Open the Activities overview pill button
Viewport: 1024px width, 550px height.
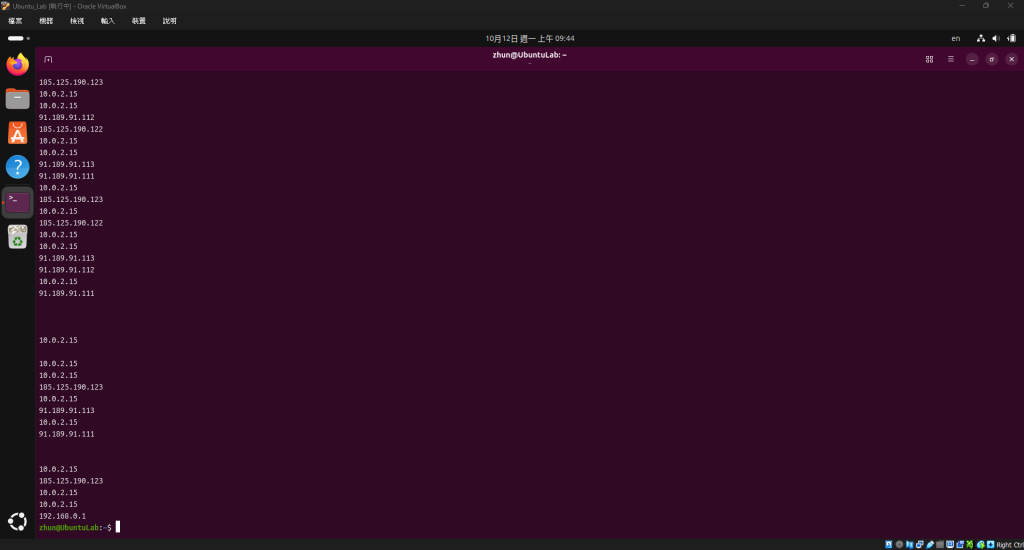coord(18,39)
